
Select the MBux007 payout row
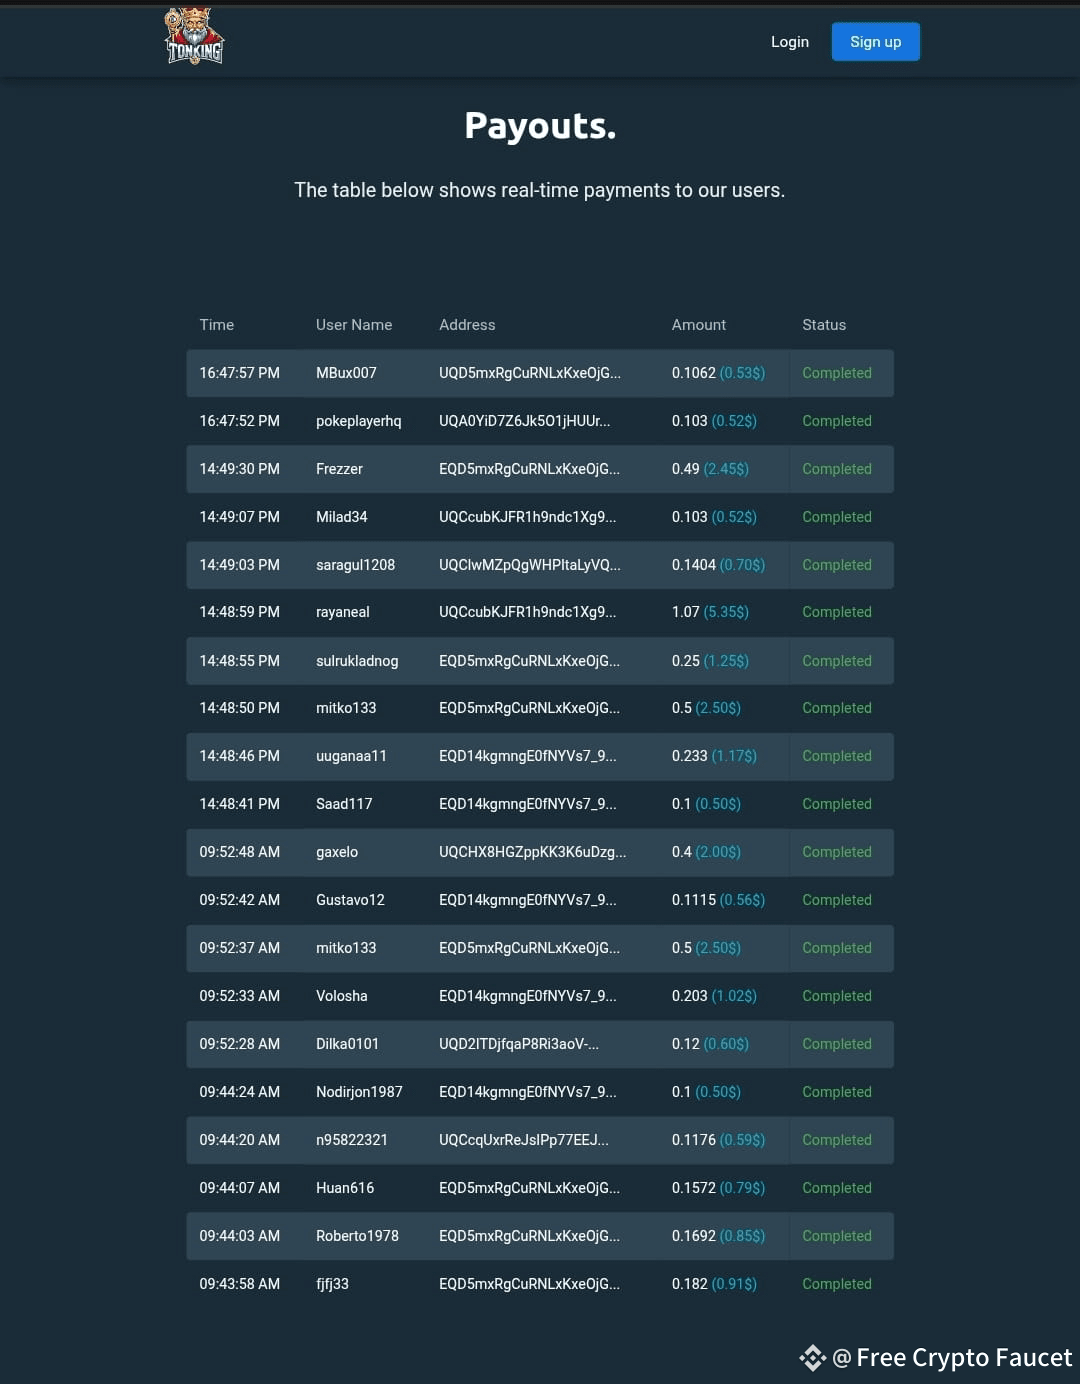pyautogui.click(x=540, y=373)
